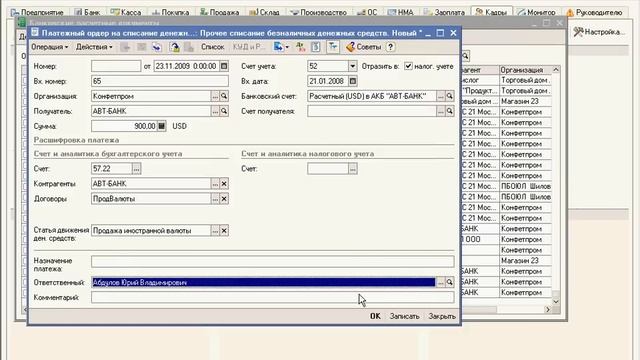Image resolution: width=640 pixels, height=360 pixels.
Task: Click the magnifier next to Банковский счет field
Action: click(x=449, y=96)
